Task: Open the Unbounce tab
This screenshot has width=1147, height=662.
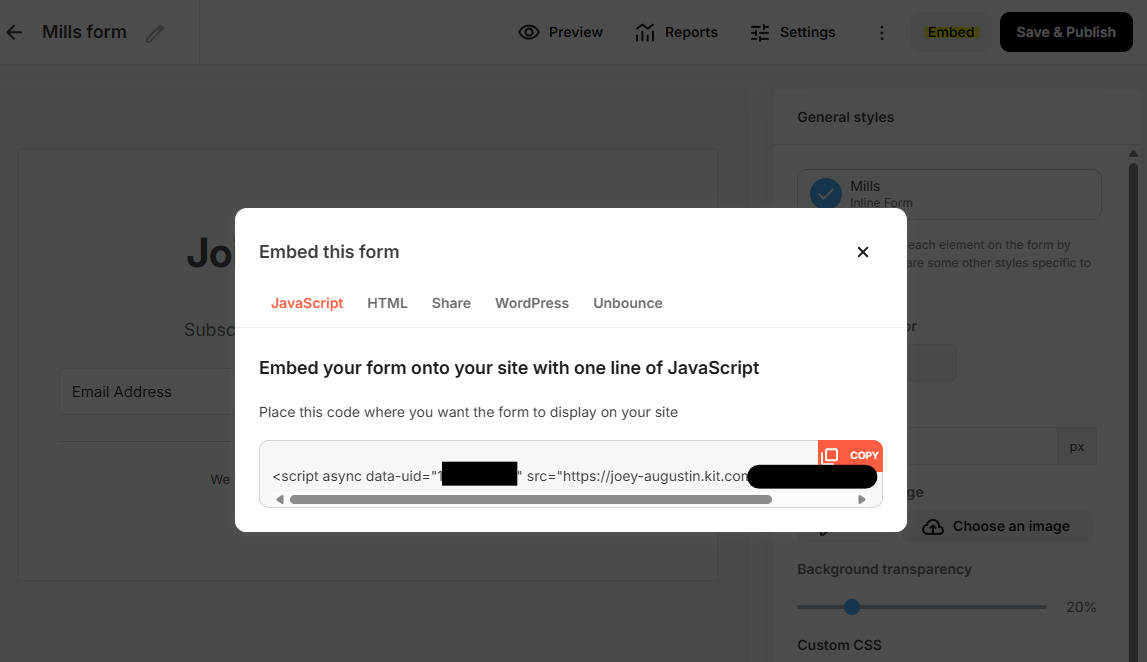Action: (x=628, y=303)
